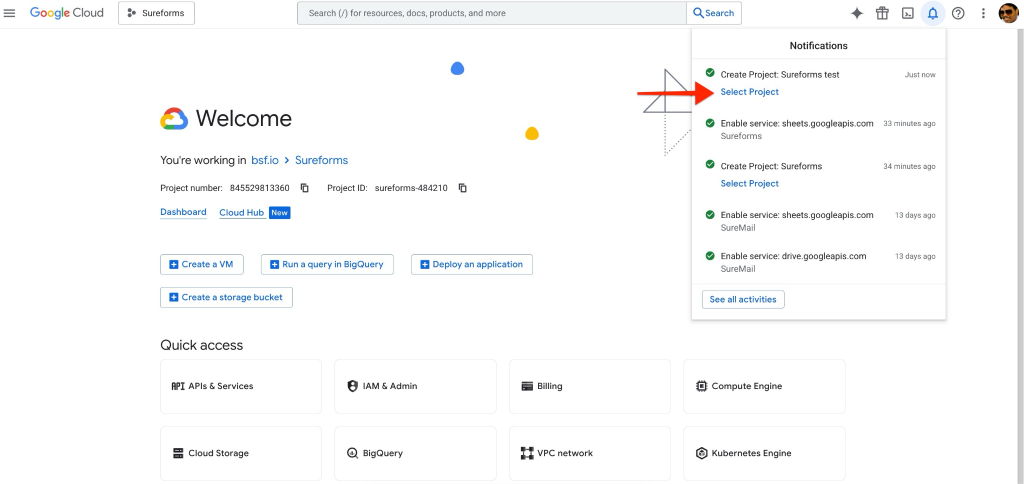Open the Sureforms project picker dropdown
The height and width of the screenshot is (484, 1024).
click(156, 13)
